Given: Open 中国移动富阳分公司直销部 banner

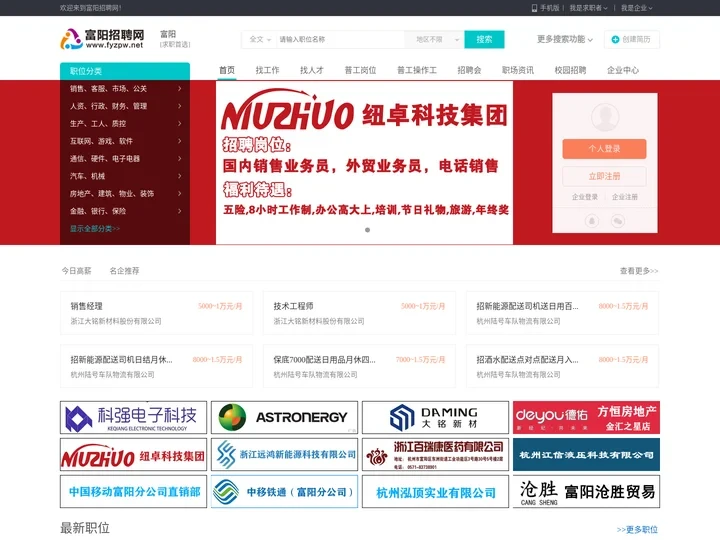Looking at the screenshot, I should coord(133,492).
